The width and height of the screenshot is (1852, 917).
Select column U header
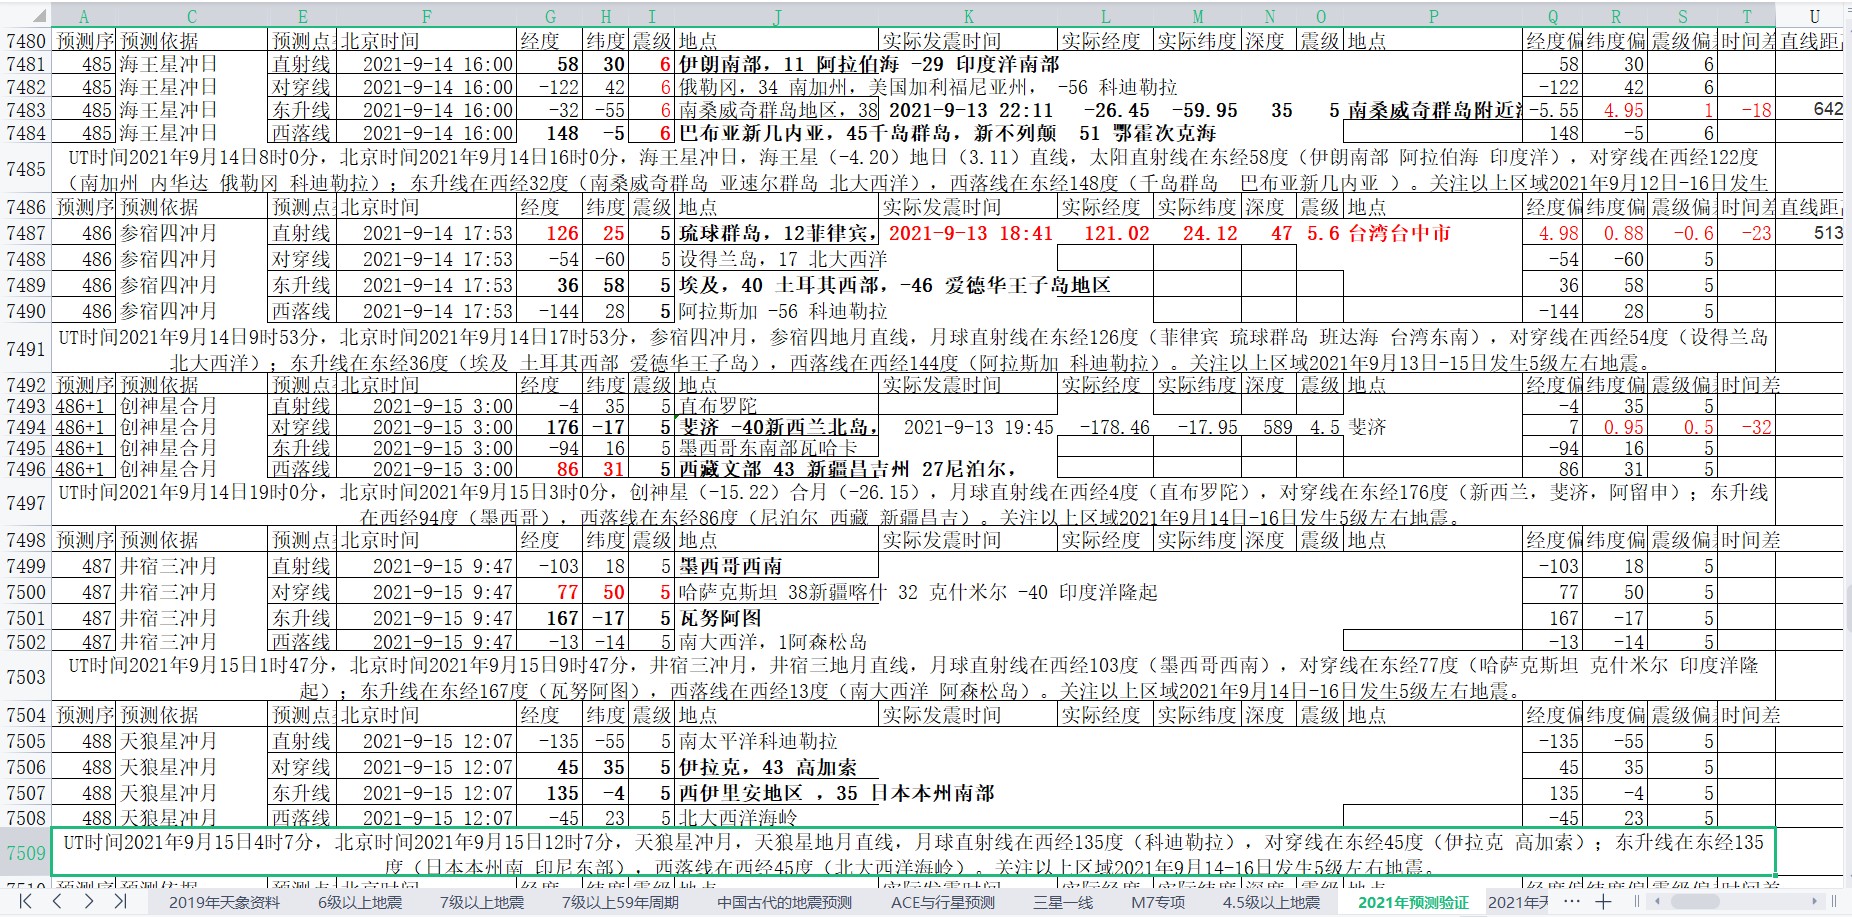(1814, 16)
